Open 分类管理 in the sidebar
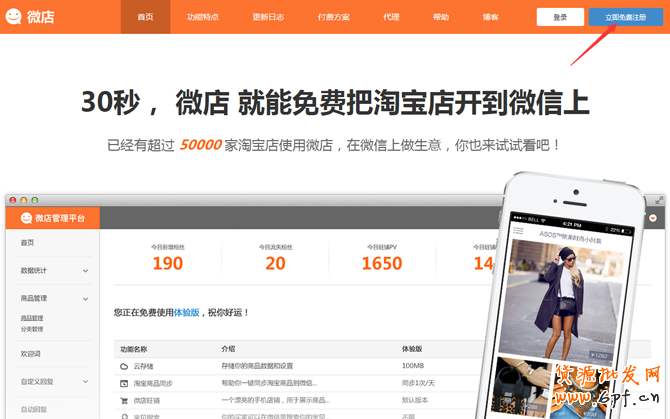670x419 pixels. click(32, 329)
